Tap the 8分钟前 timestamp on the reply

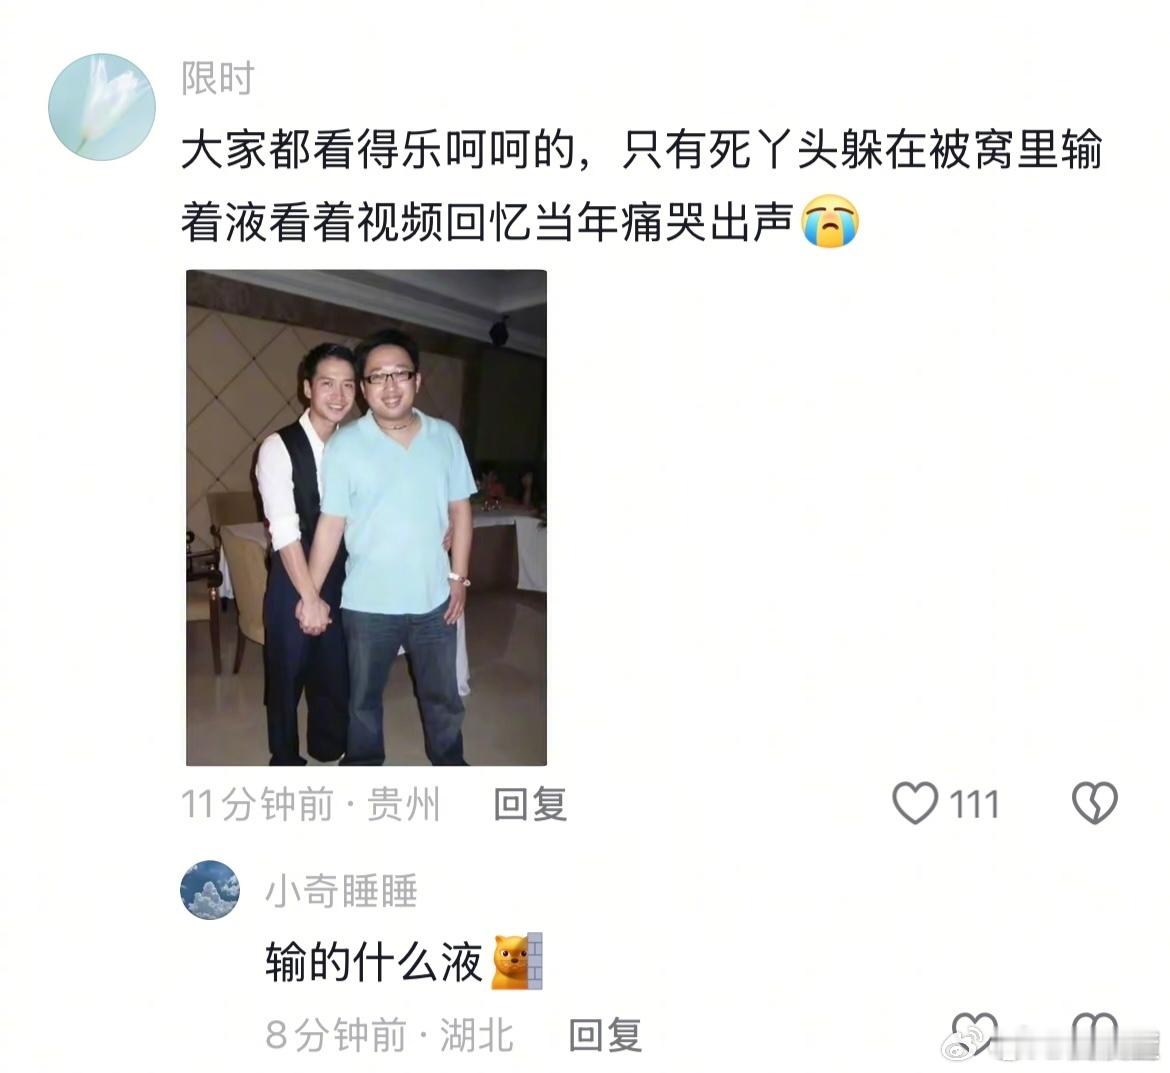click(x=336, y=1035)
